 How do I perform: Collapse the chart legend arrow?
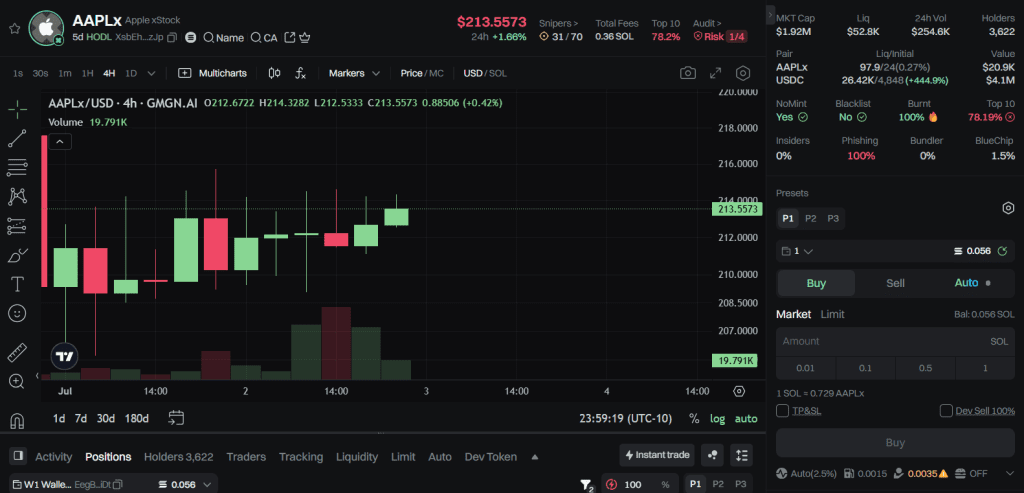(59, 141)
